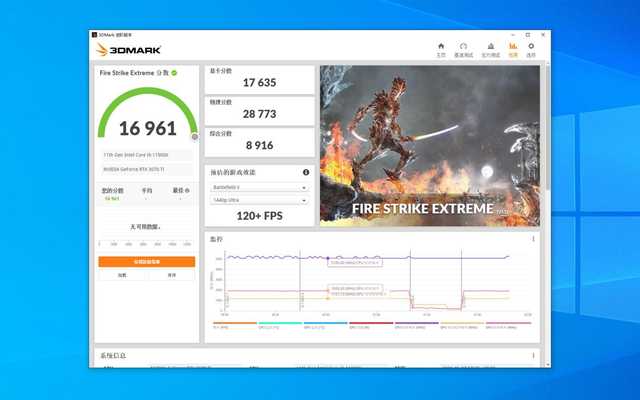Toggle the blue legend item in monitoring chart

point(325,325)
